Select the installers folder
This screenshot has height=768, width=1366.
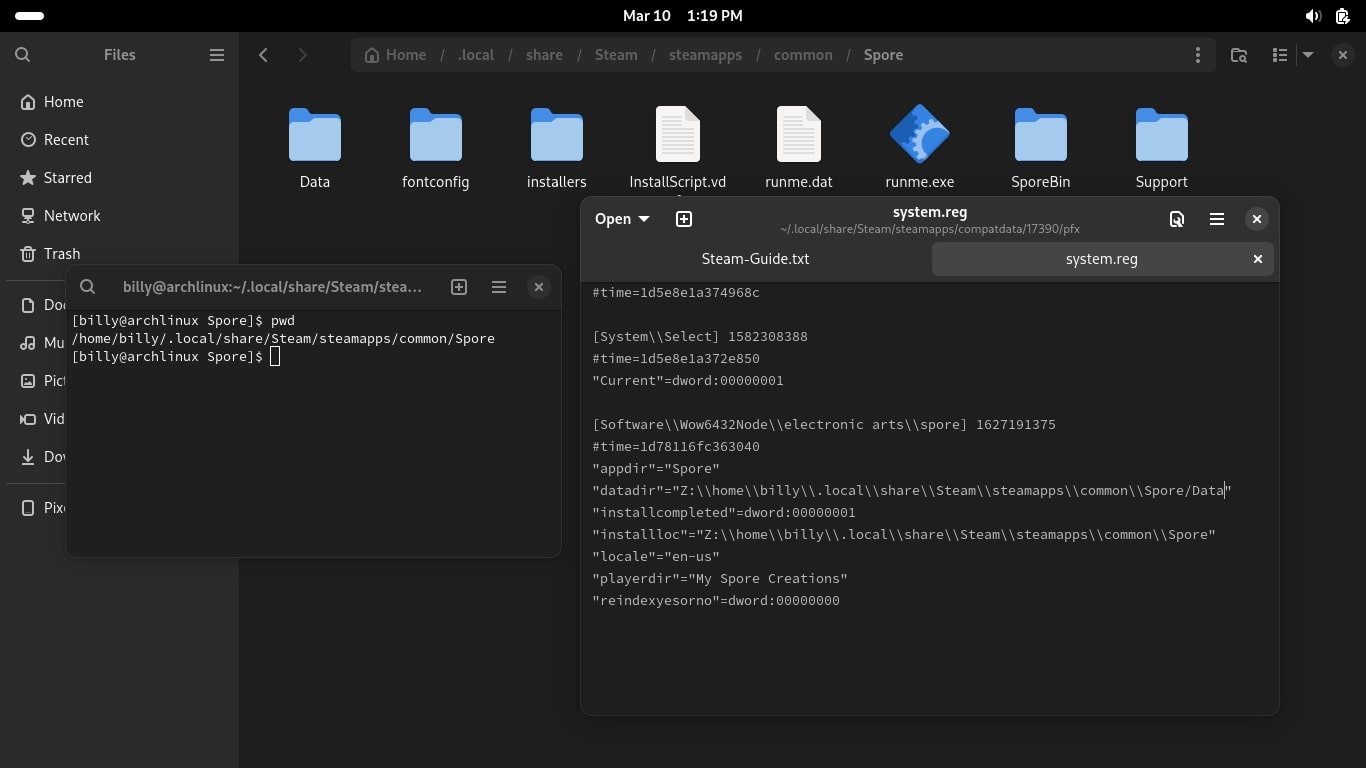click(x=557, y=148)
